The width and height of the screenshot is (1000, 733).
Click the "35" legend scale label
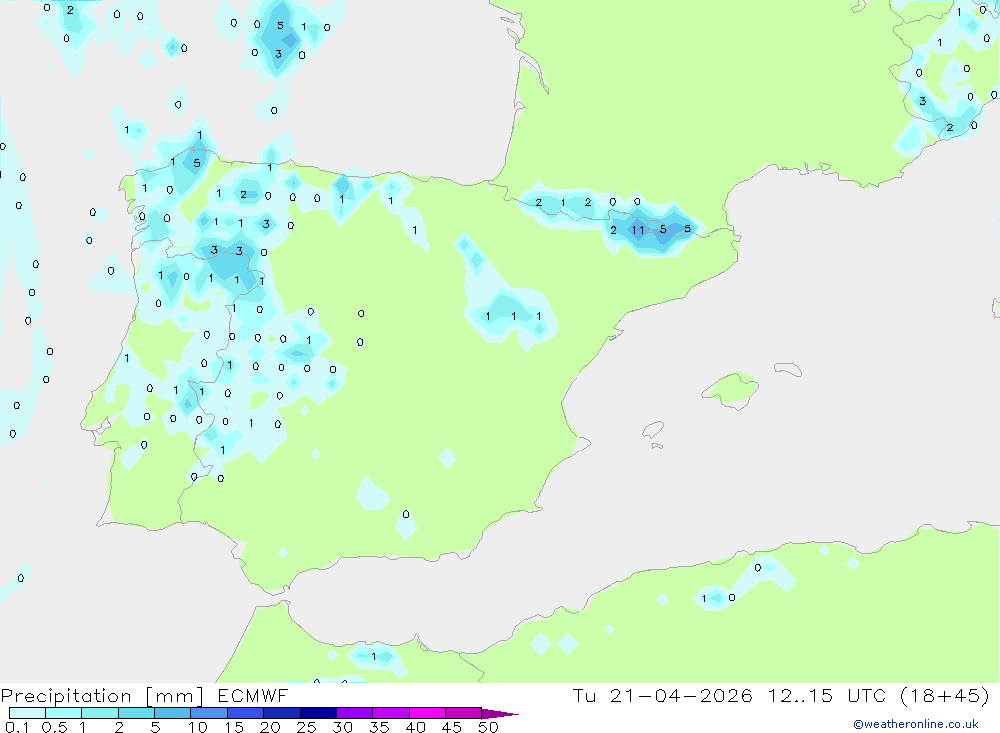[379, 727]
